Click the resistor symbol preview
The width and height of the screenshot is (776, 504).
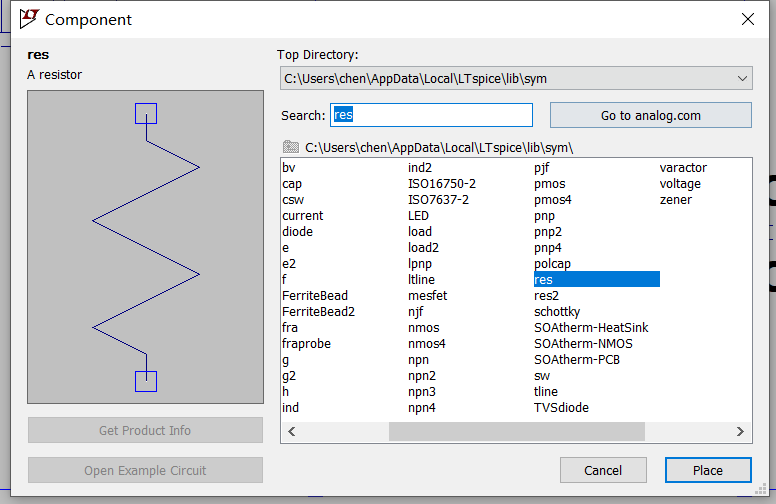tap(146, 247)
